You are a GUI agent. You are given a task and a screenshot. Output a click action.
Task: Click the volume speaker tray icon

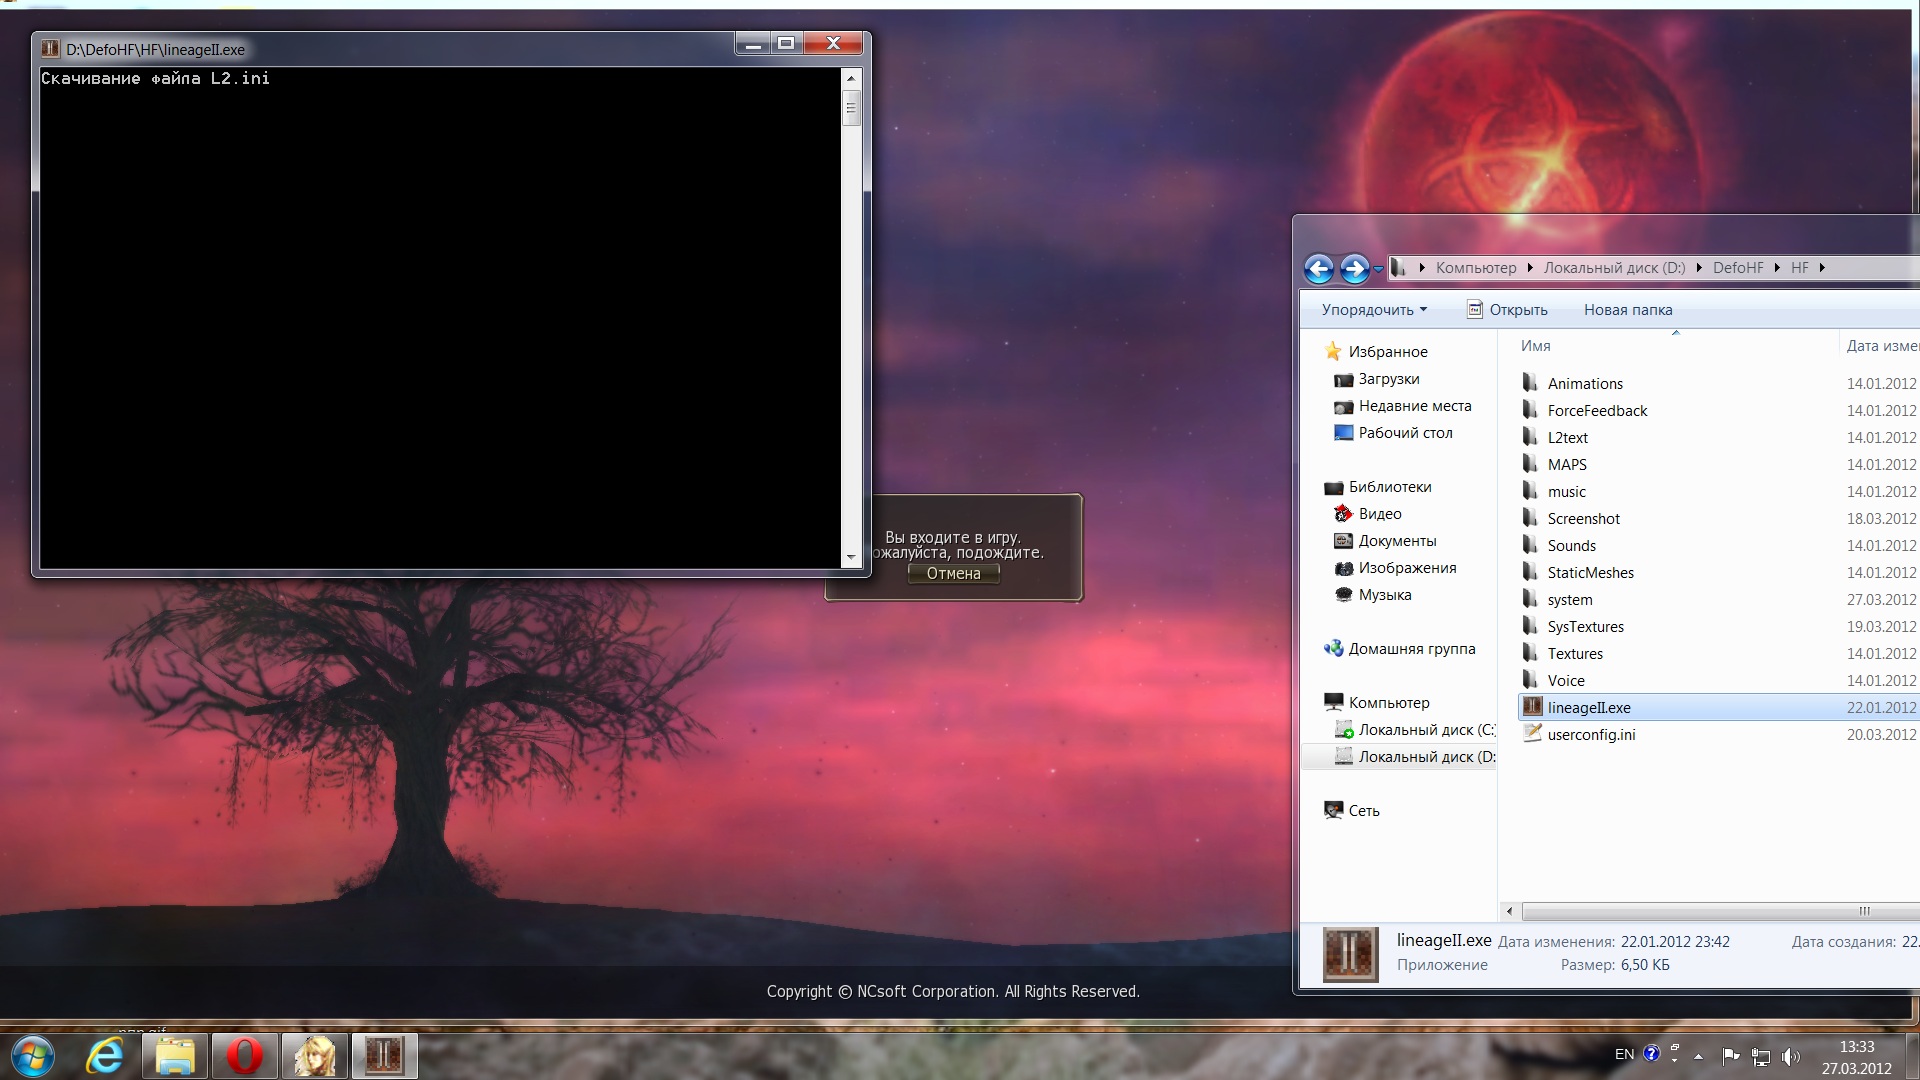pyautogui.click(x=1790, y=1056)
